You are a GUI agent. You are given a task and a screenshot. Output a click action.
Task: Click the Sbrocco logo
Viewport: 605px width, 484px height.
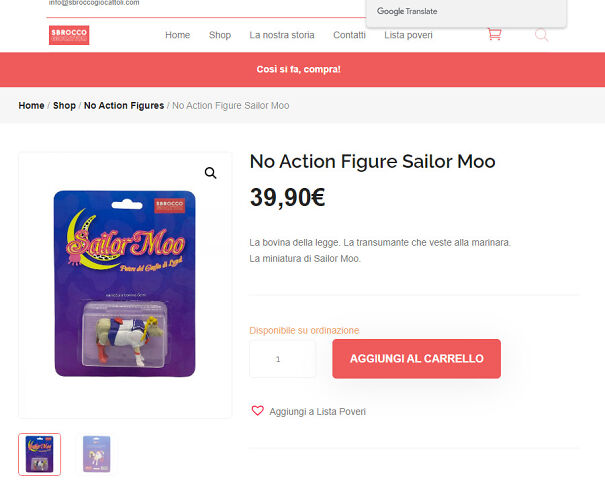pyautogui.click(x=69, y=35)
